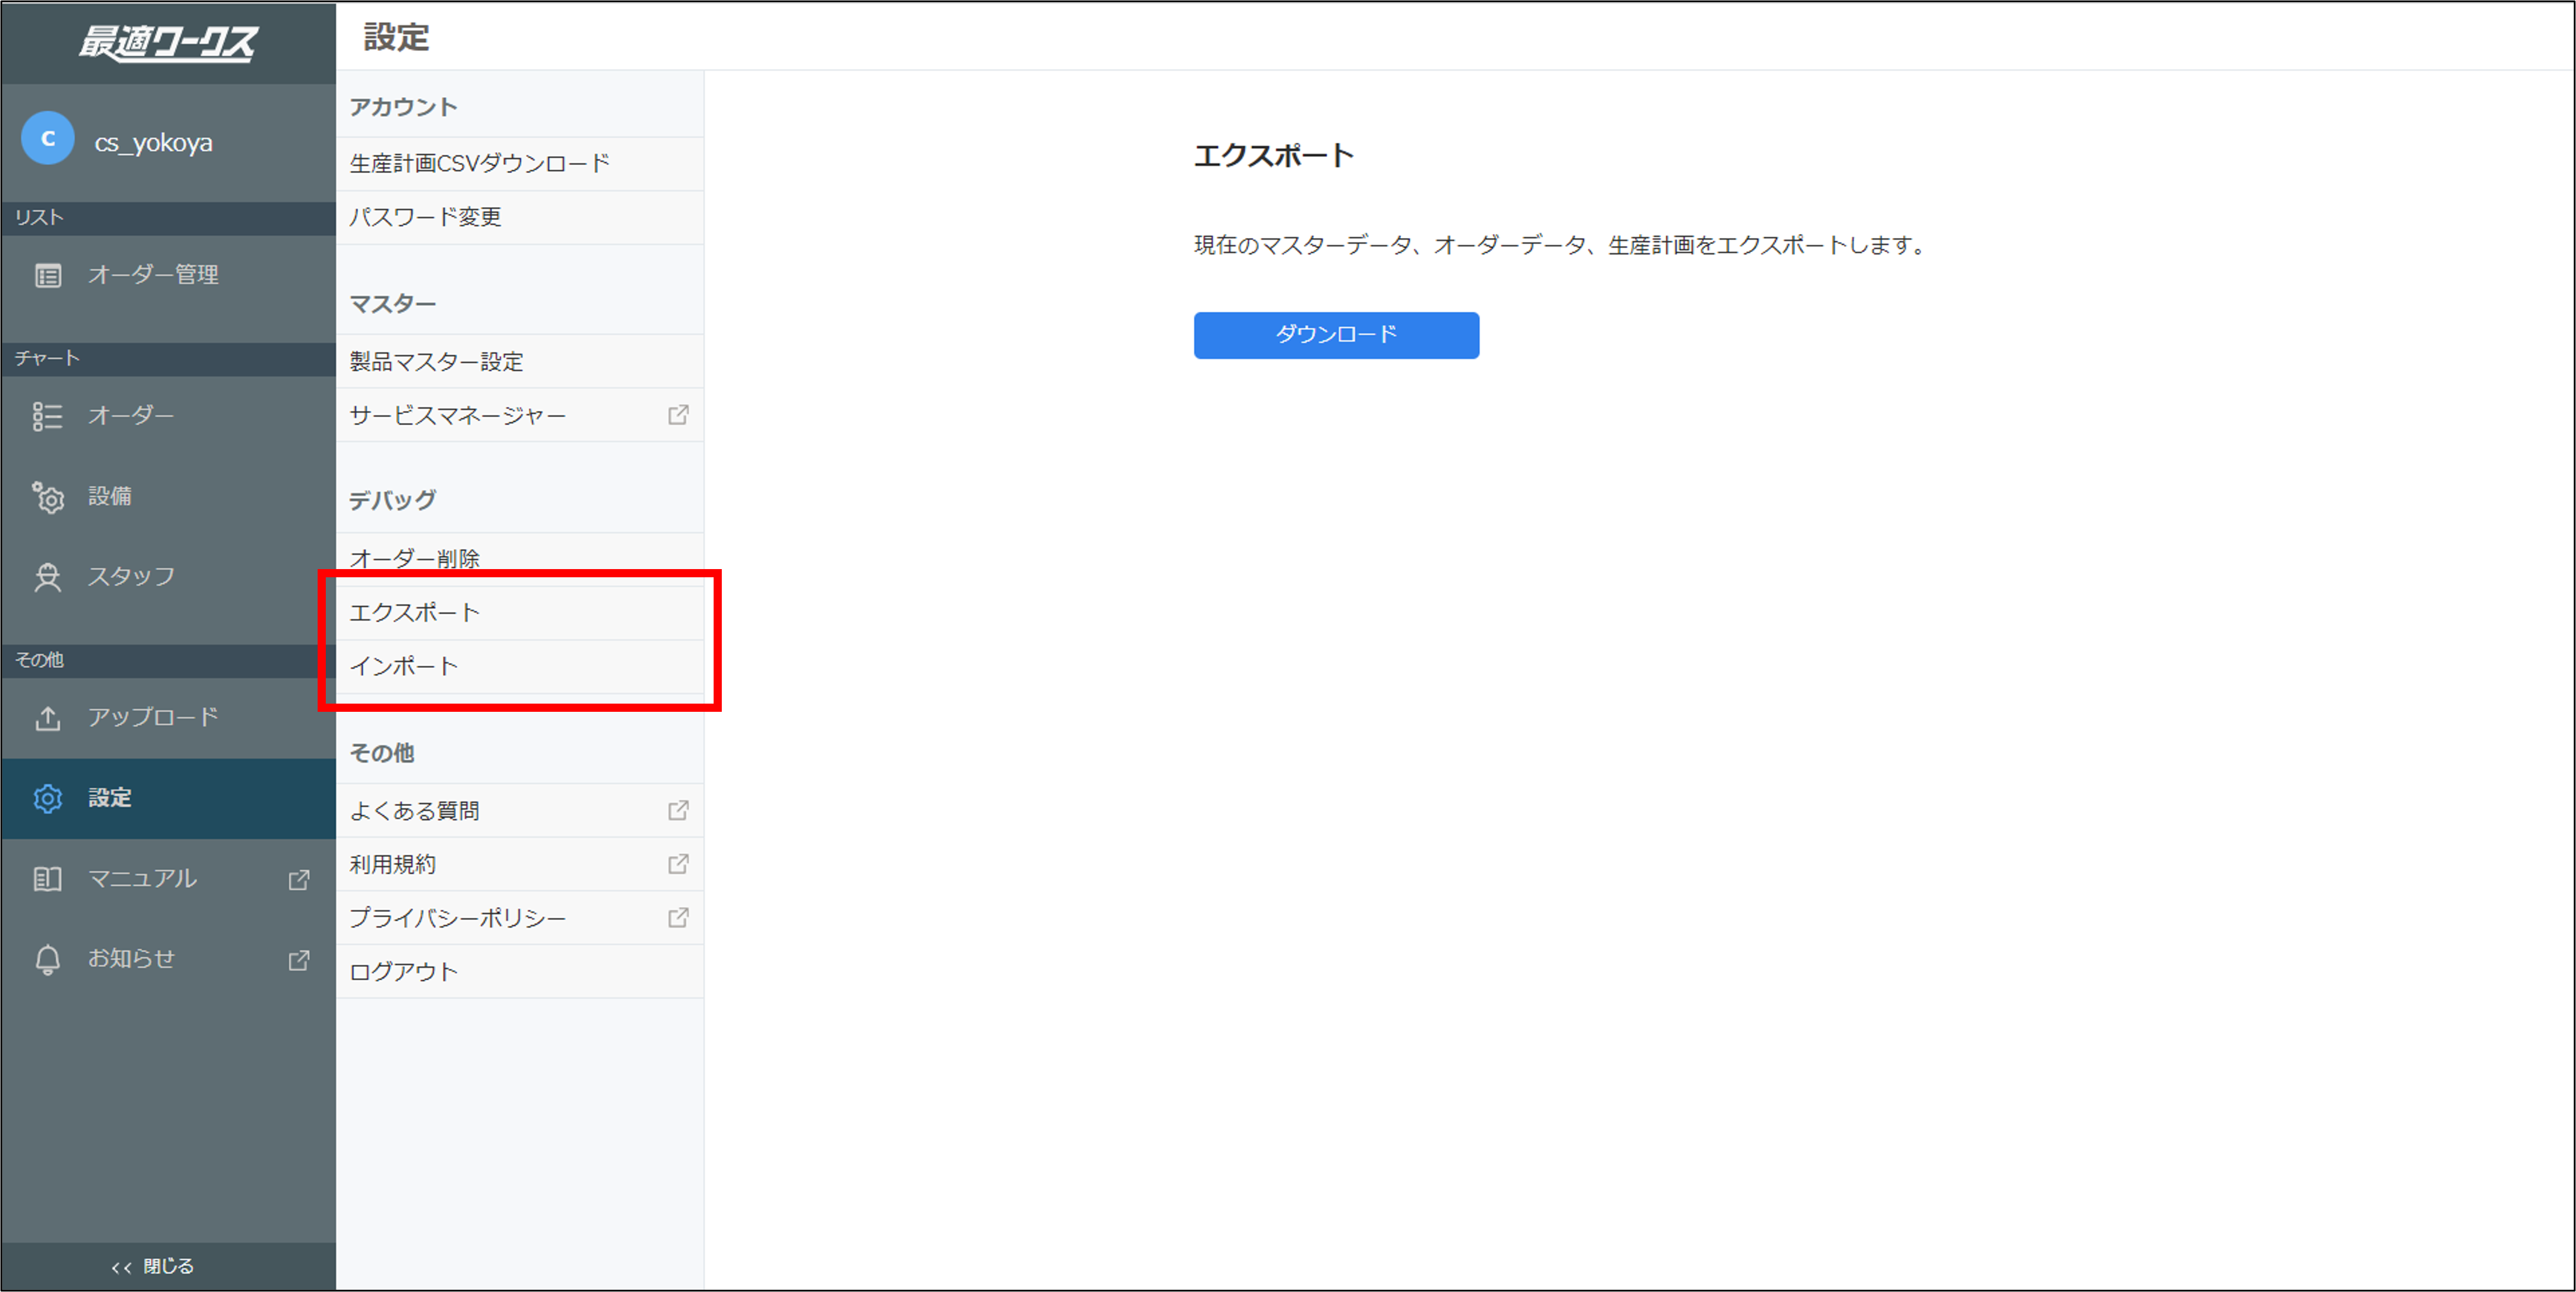Click the export description text

click(x=1560, y=245)
